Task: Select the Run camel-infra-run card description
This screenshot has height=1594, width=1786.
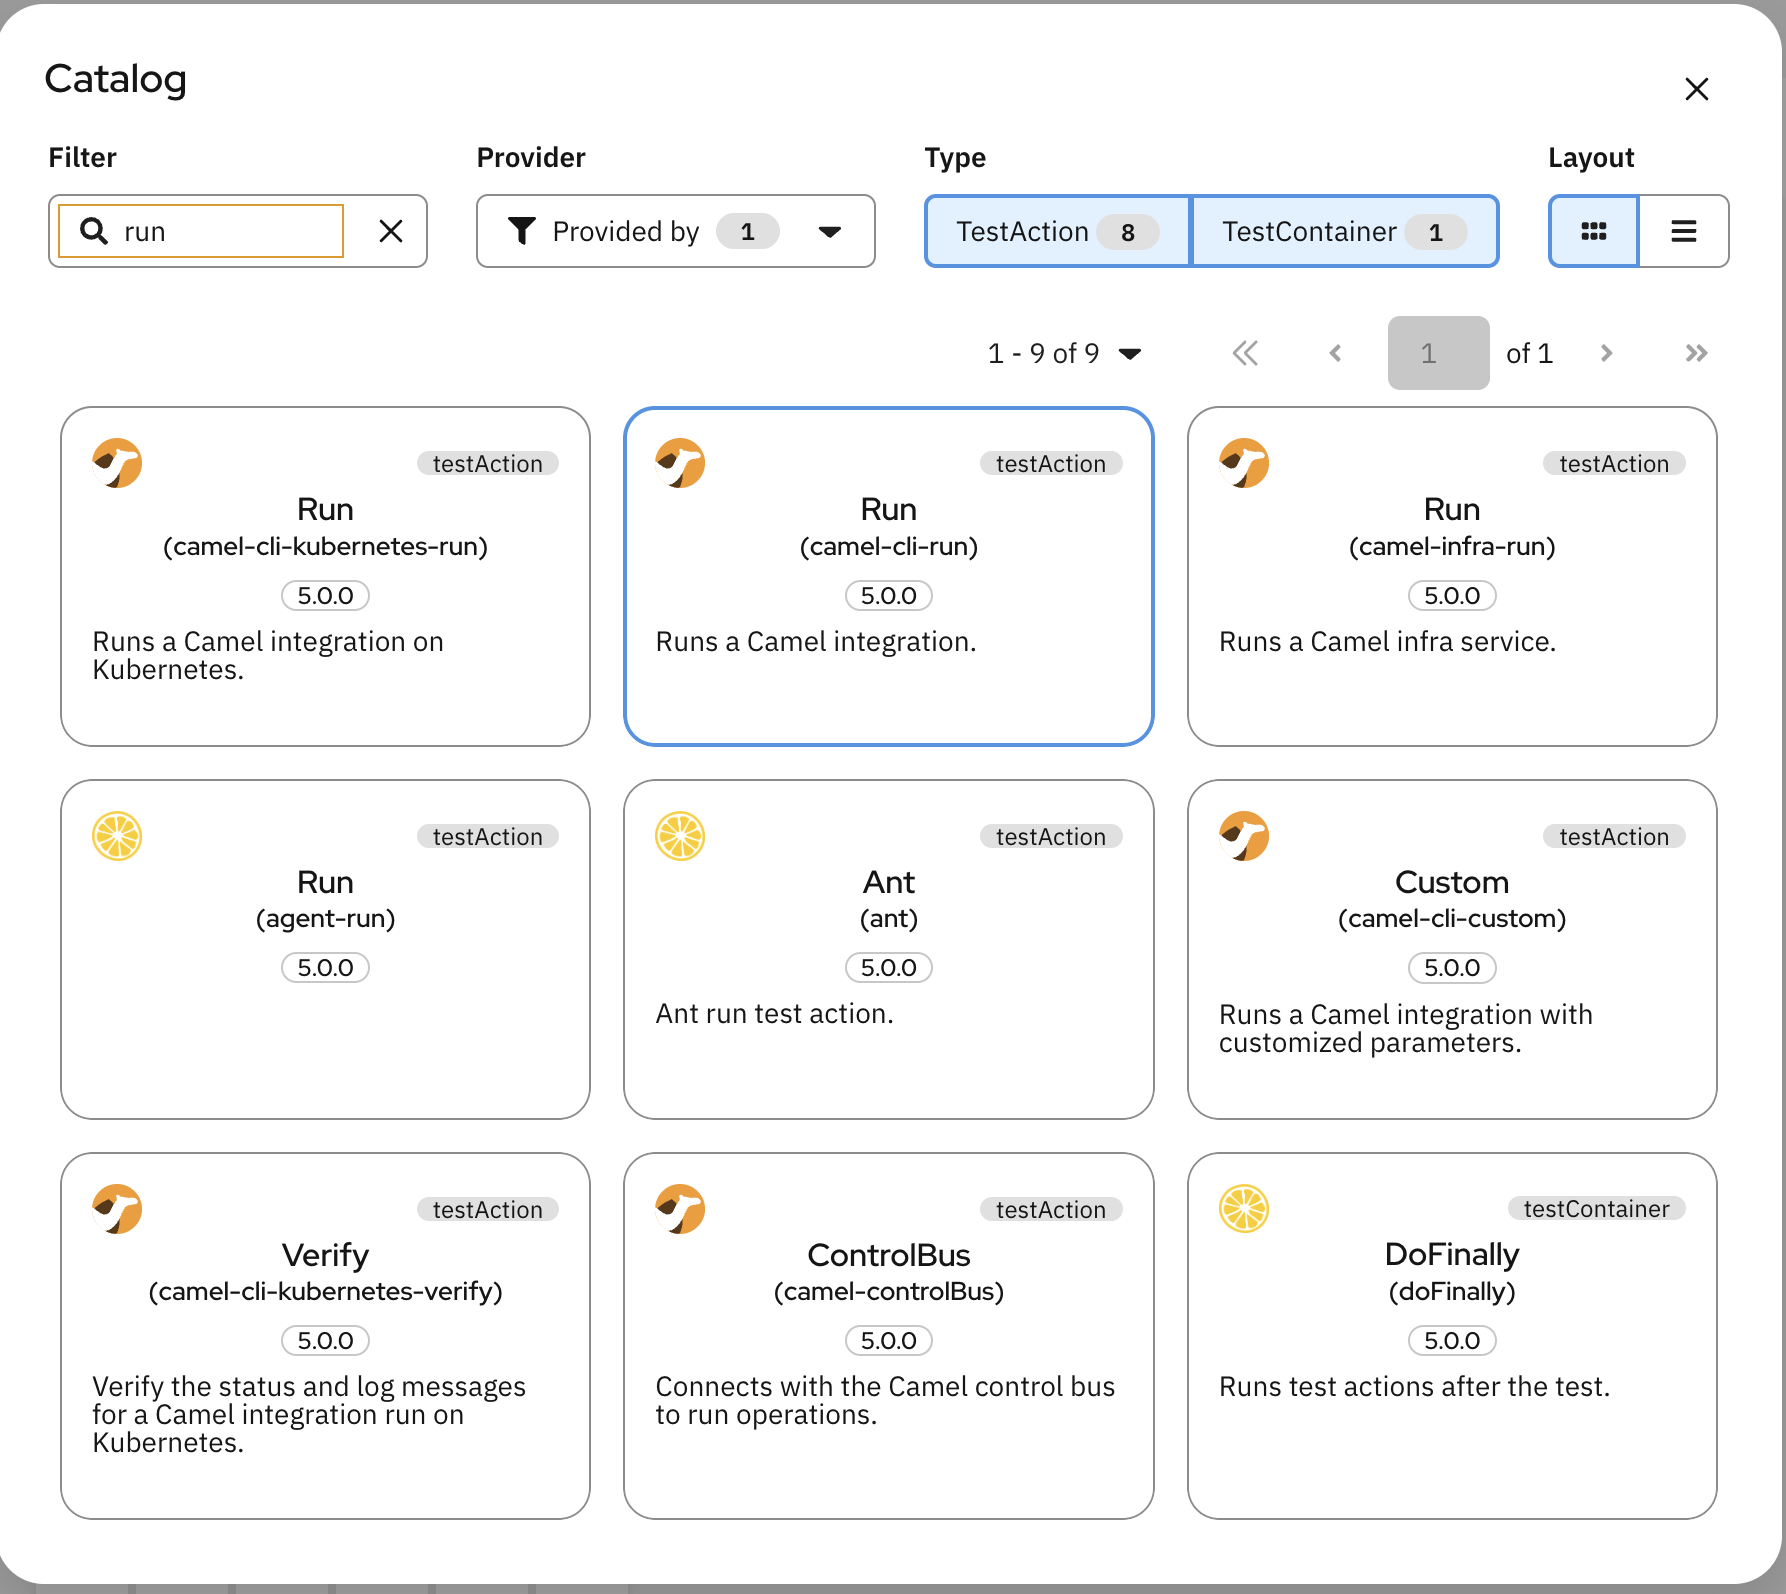Action: coord(1387,642)
